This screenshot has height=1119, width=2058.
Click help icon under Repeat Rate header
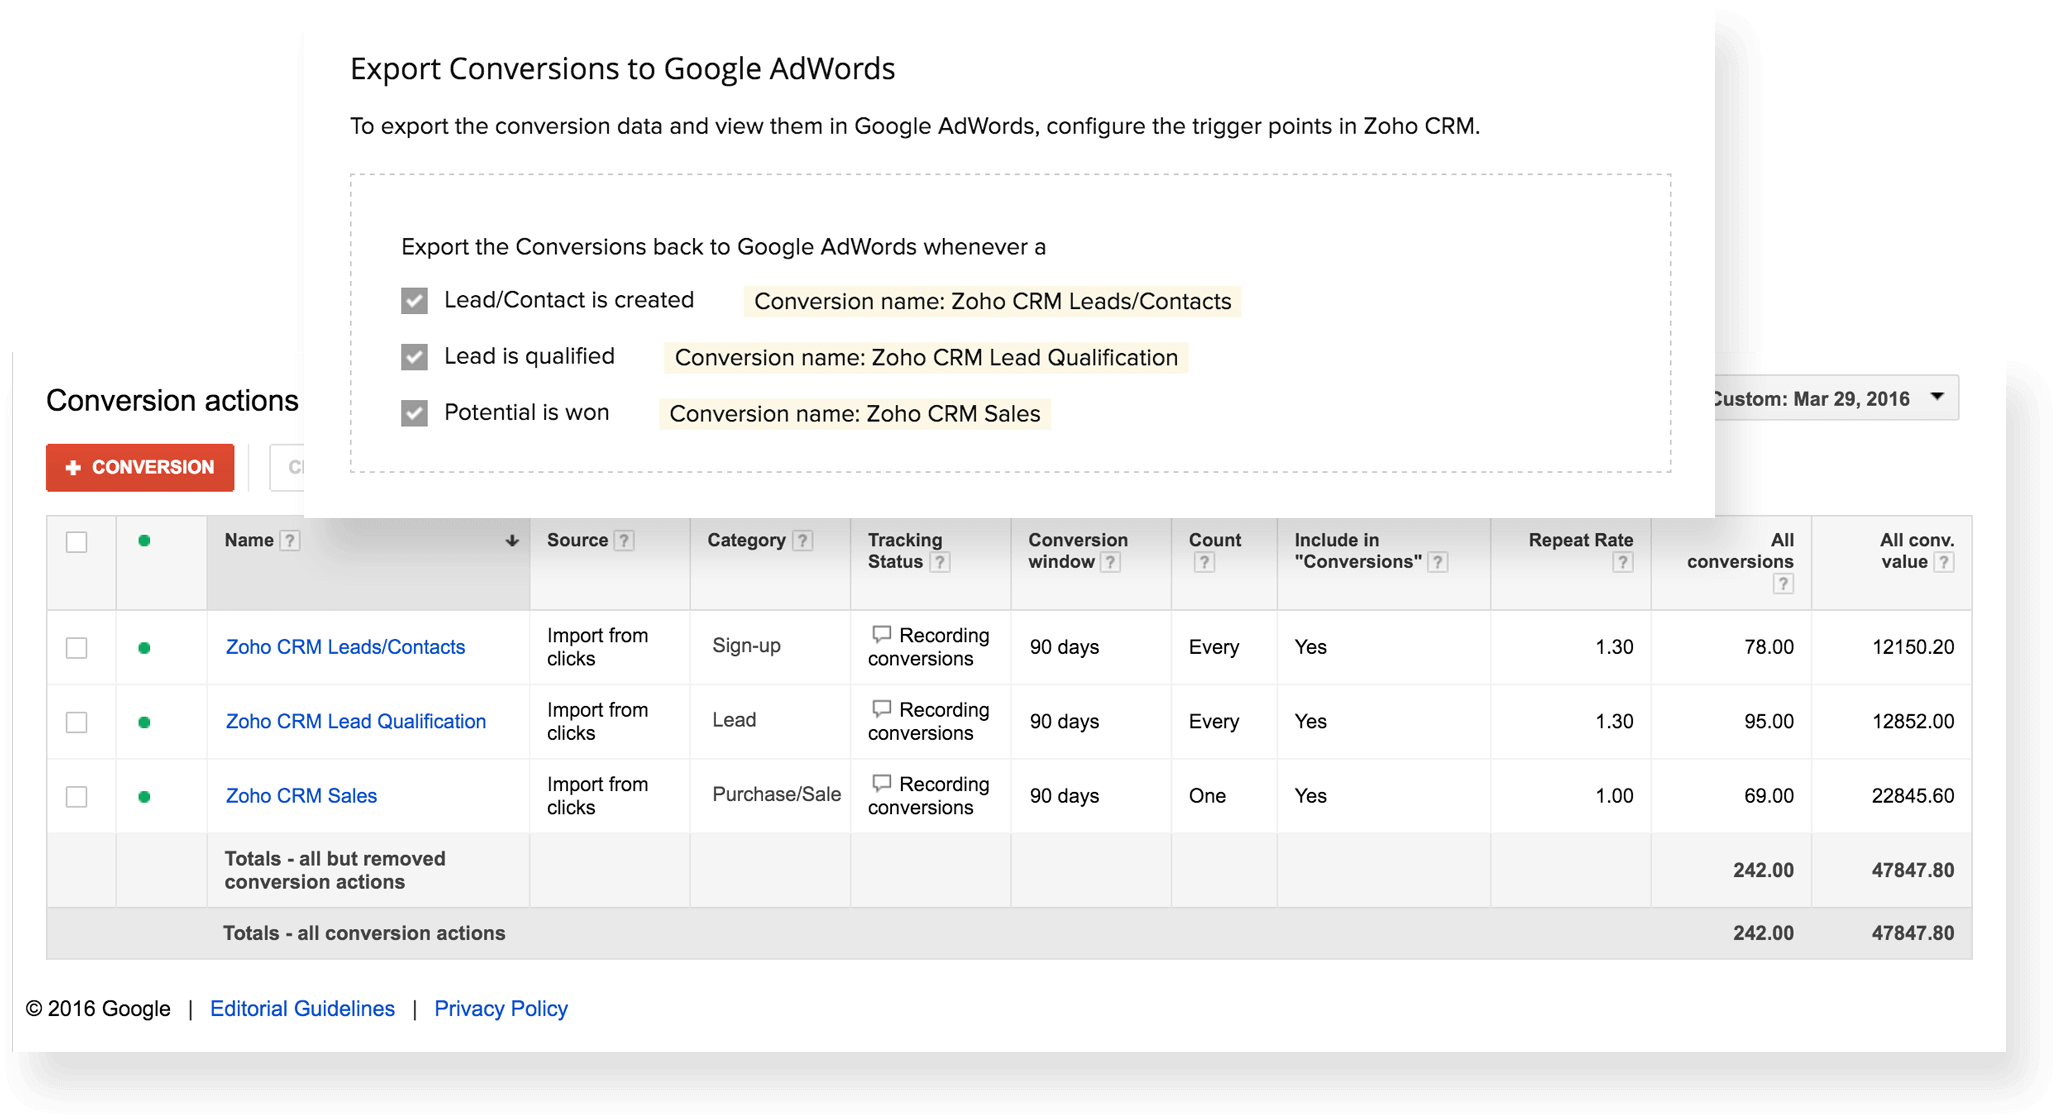[1622, 563]
